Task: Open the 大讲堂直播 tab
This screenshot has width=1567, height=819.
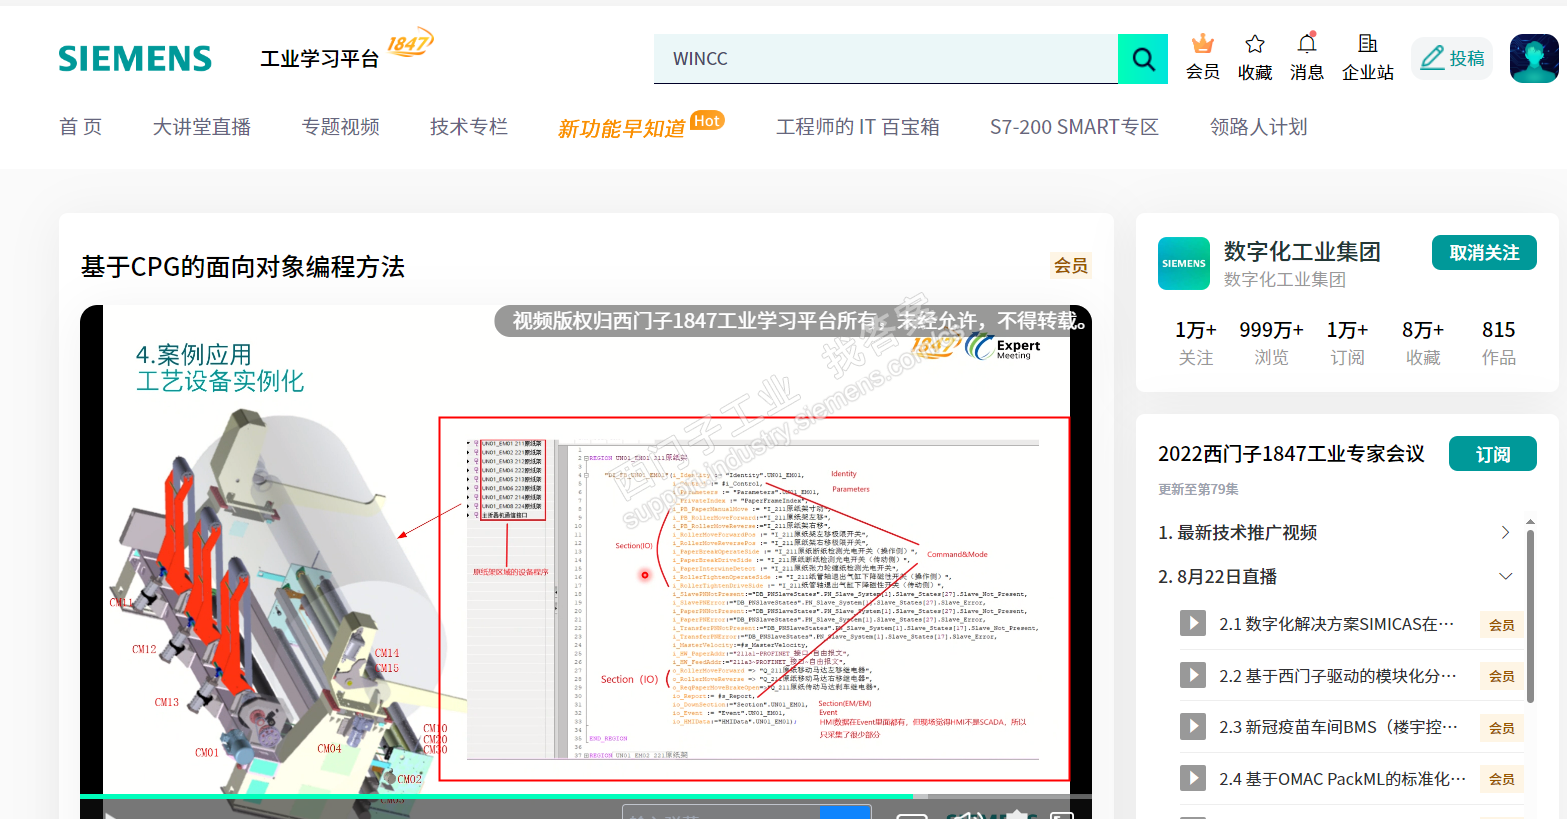Action: pyautogui.click(x=202, y=127)
